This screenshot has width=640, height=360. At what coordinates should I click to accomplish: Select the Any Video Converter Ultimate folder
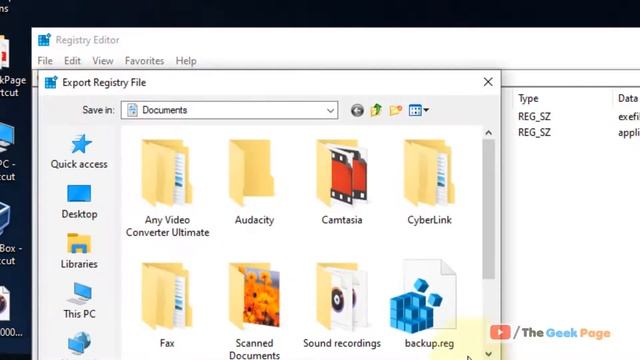coord(167,189)
